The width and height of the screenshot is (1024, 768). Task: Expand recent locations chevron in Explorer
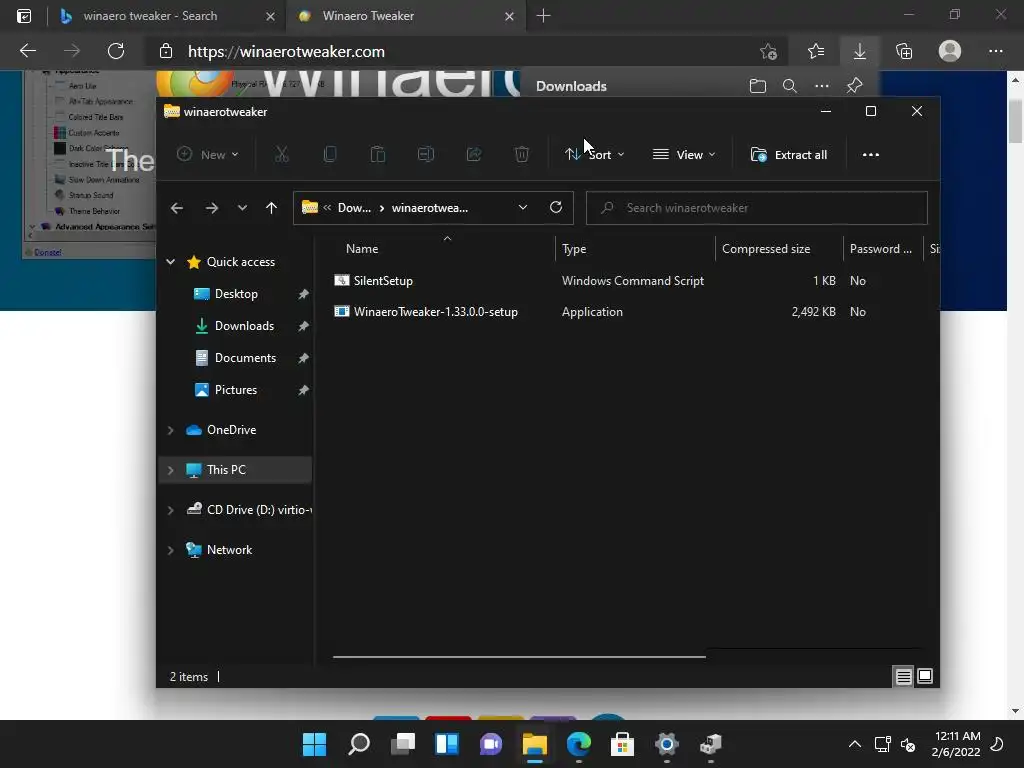[242, 208]
